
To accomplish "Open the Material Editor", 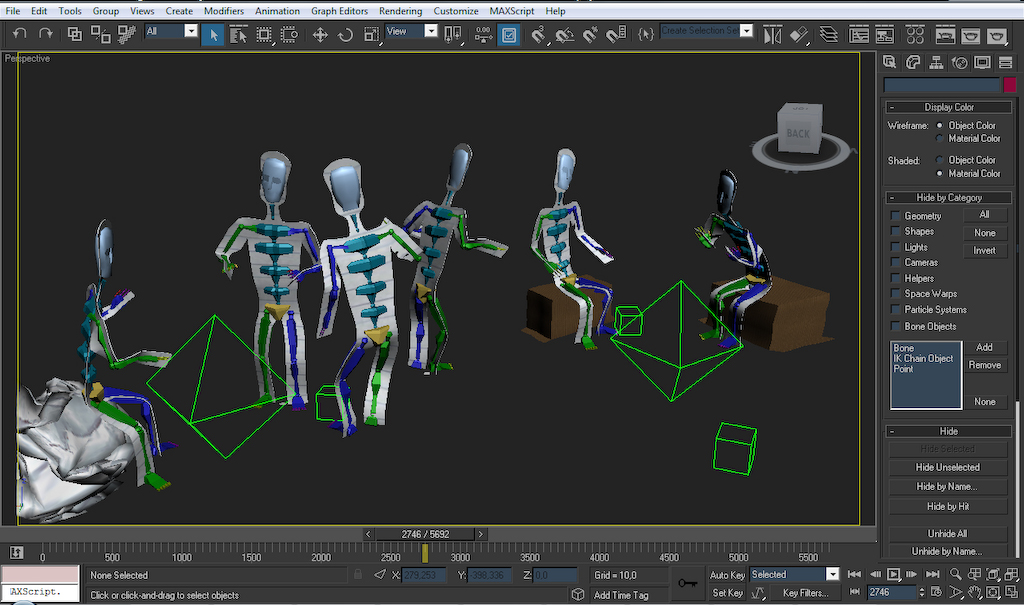I will click(915, 34).
